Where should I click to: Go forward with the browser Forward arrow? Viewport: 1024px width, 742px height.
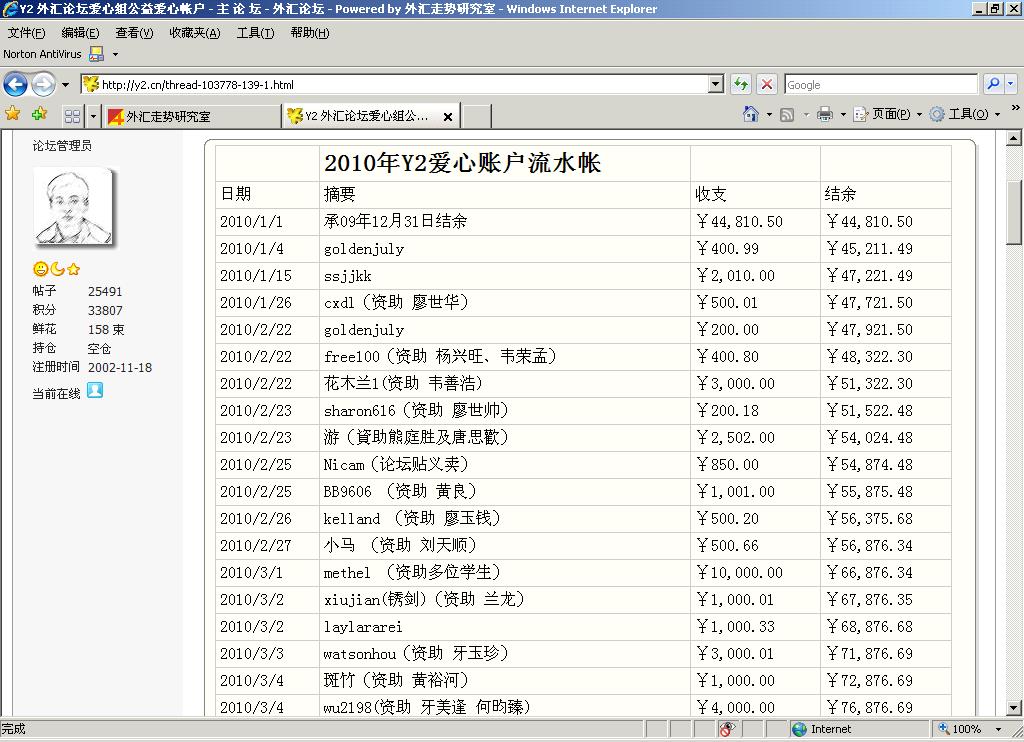pos(43,84)
